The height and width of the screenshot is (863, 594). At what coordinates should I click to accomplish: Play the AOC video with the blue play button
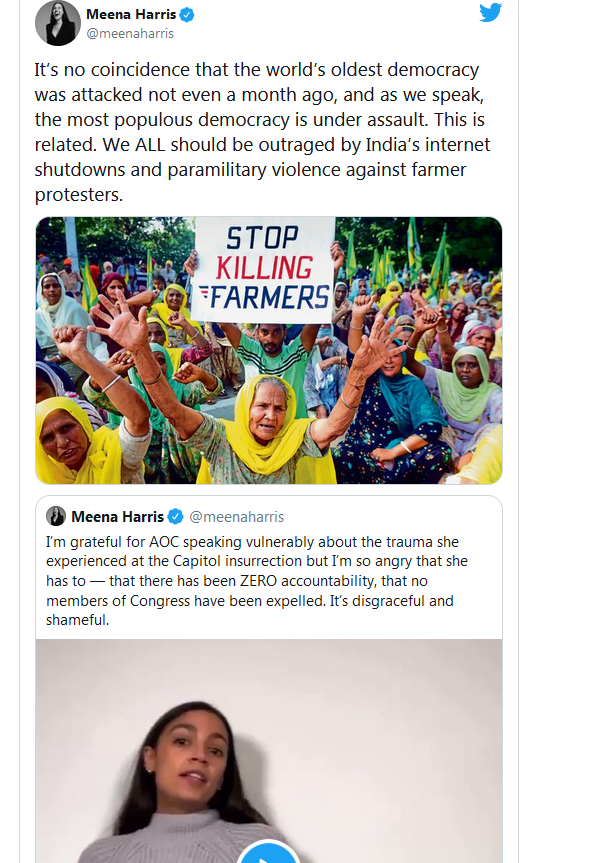point(269,852)
